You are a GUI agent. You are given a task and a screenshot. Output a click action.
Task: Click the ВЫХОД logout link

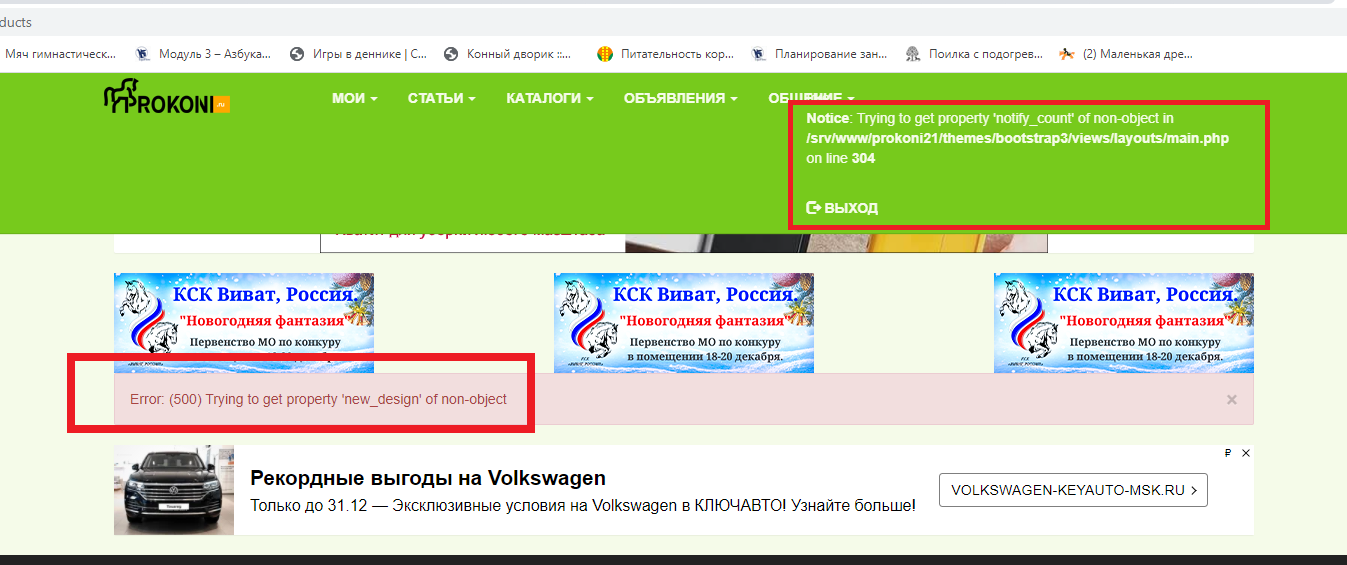(850, 208)
